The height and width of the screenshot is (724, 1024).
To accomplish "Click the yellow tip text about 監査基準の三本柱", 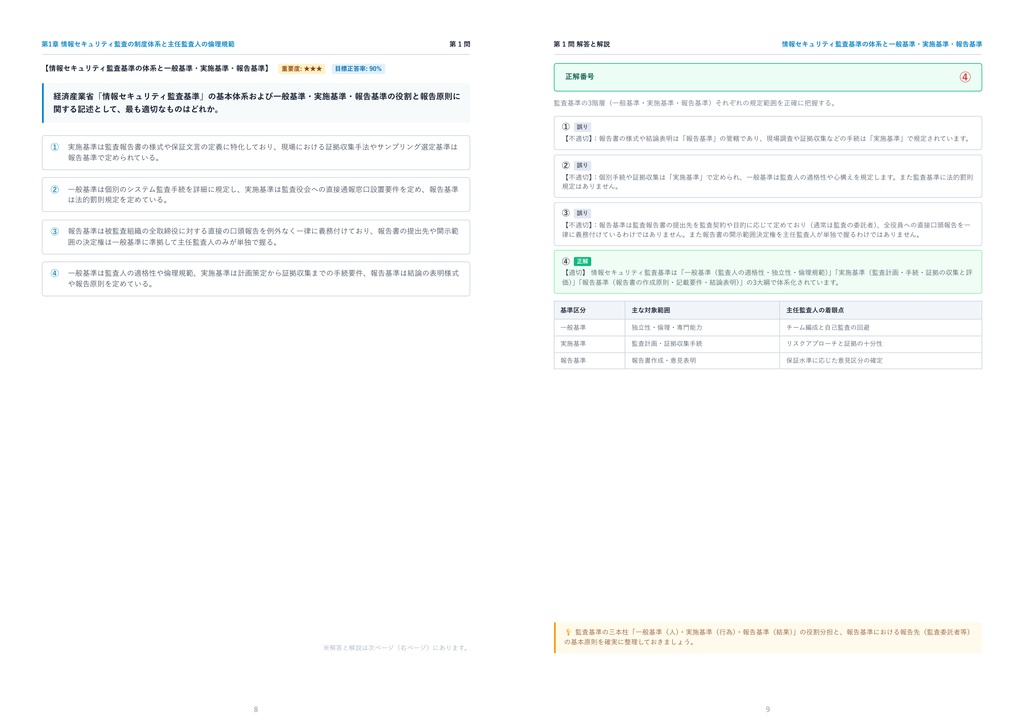I will click(x=768, y=637).
